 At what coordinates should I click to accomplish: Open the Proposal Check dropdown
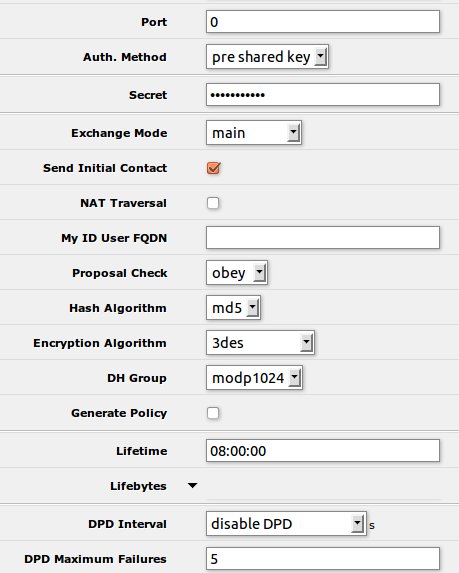click(x=237, y=273)
